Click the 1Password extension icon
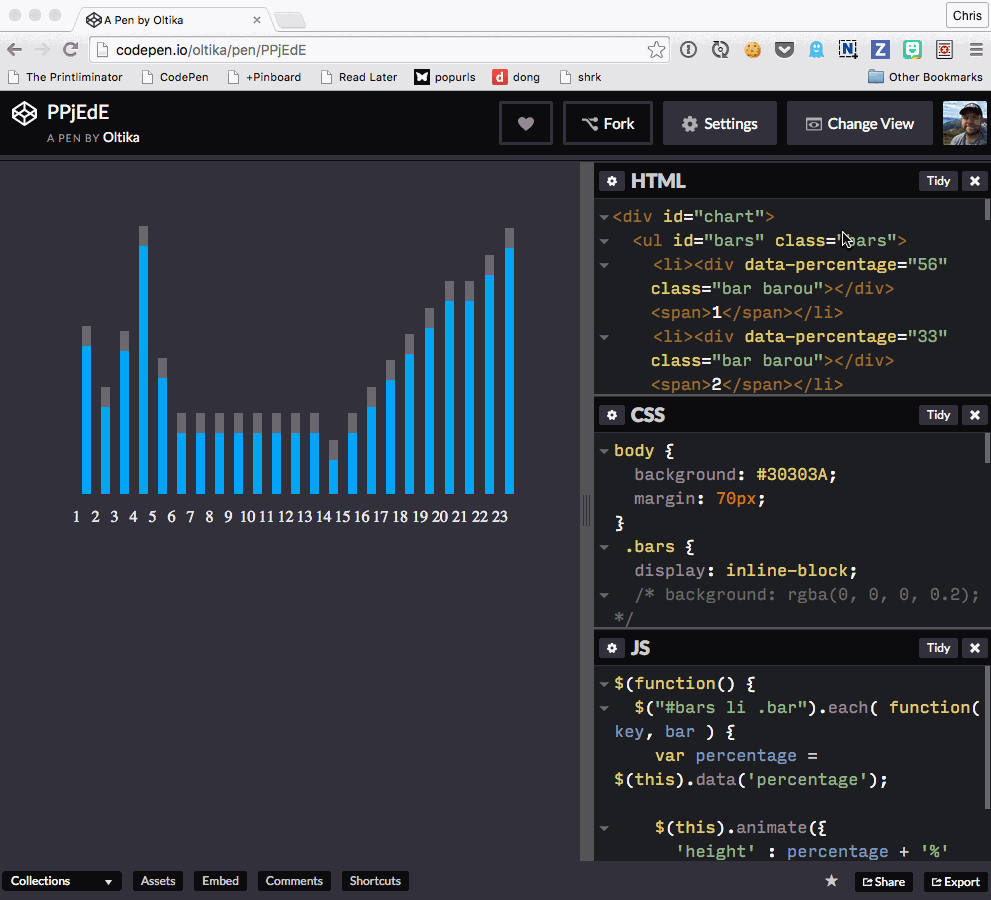This screenshot has height=900, width=991. pyautogui.click(x=688, y=49)
